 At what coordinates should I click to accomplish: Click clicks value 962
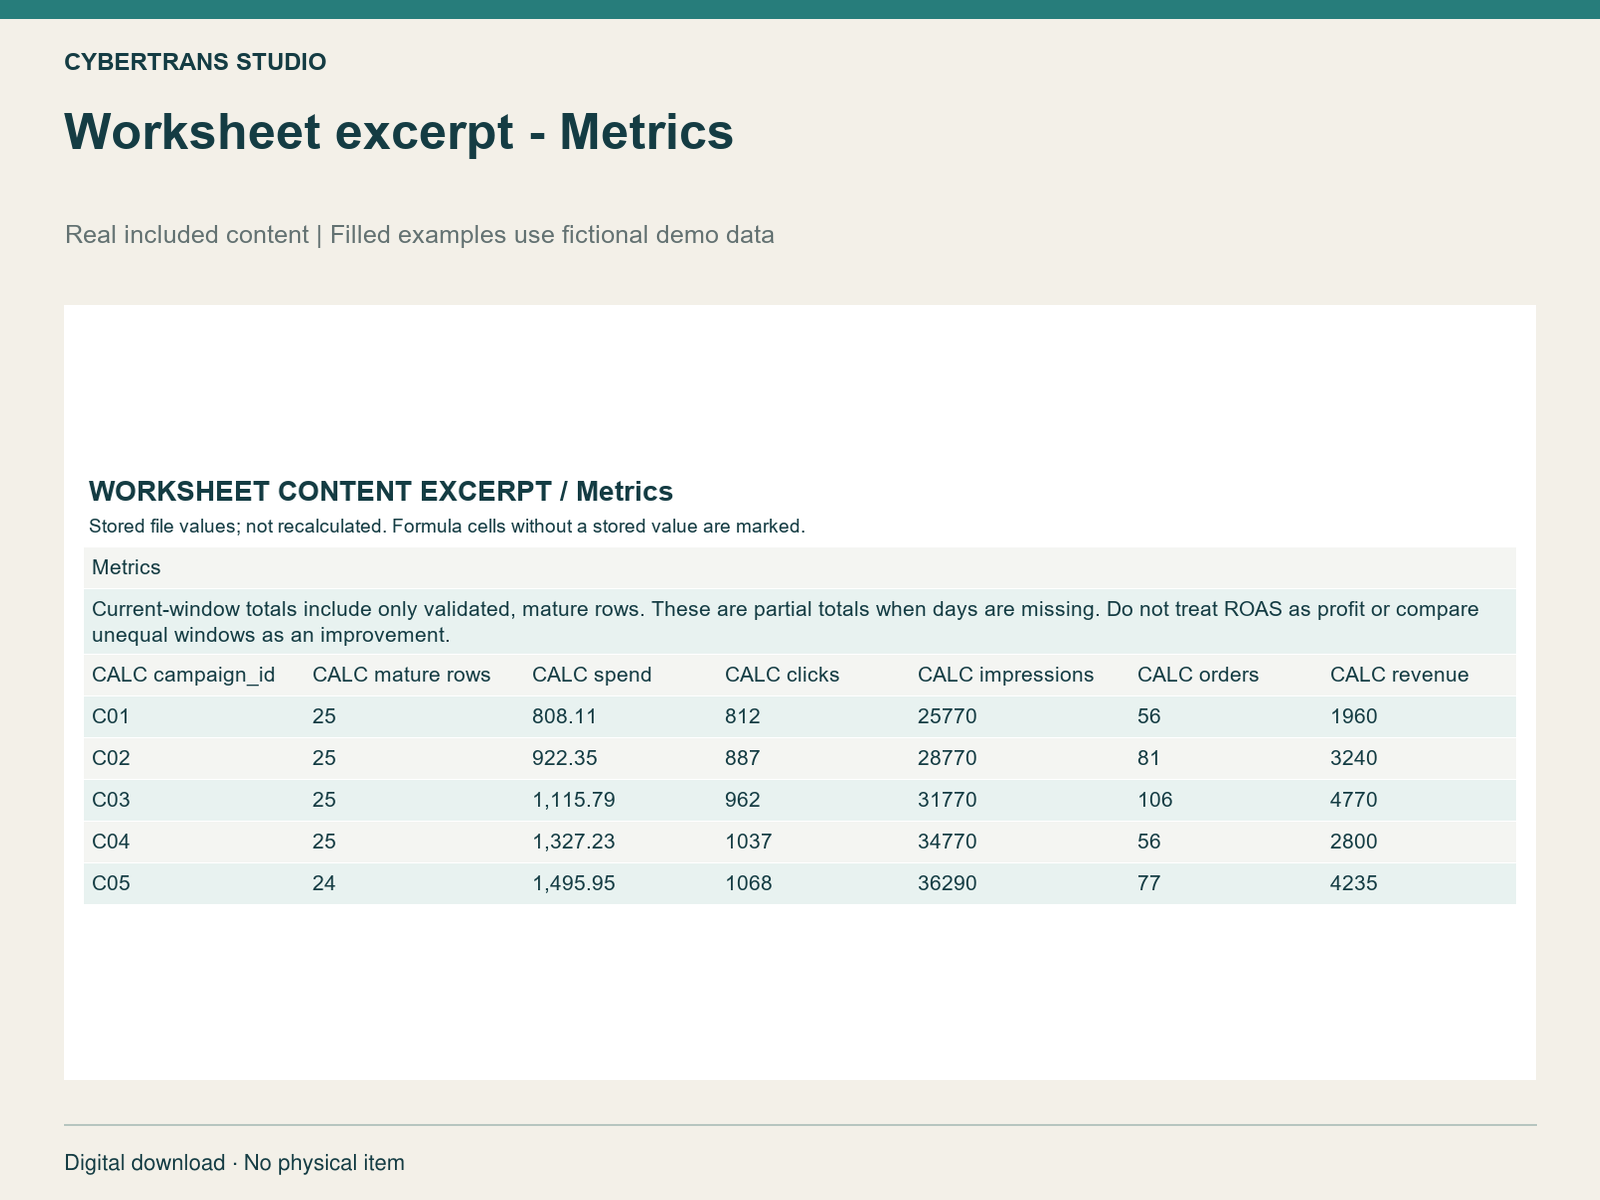tap(743, 800)
